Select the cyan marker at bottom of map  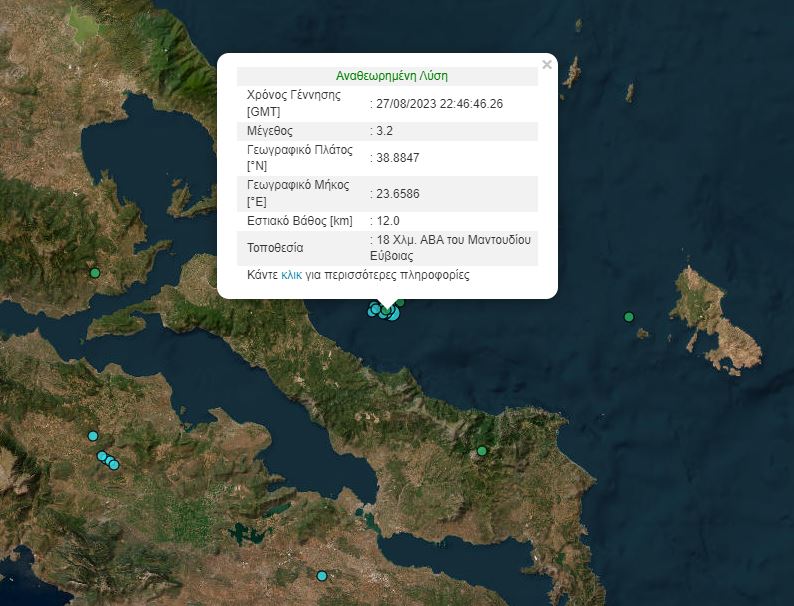(322, 575)
